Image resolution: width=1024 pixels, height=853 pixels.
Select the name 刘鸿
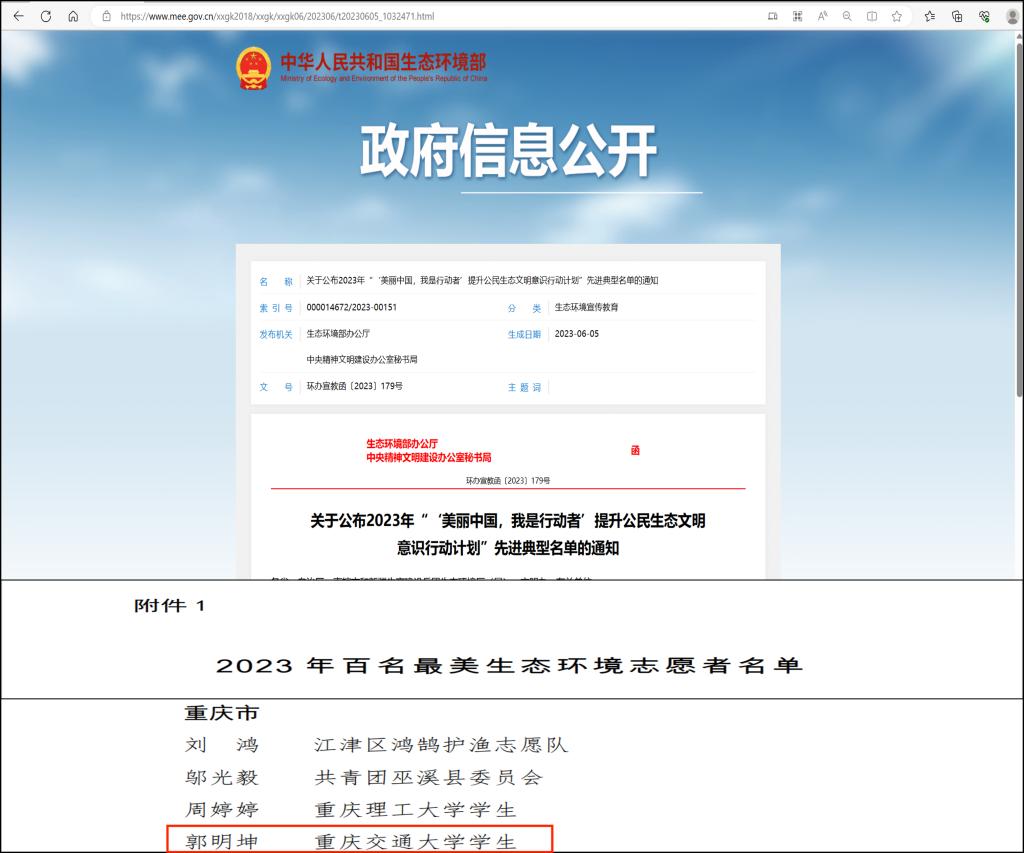(x=222, y=745)
